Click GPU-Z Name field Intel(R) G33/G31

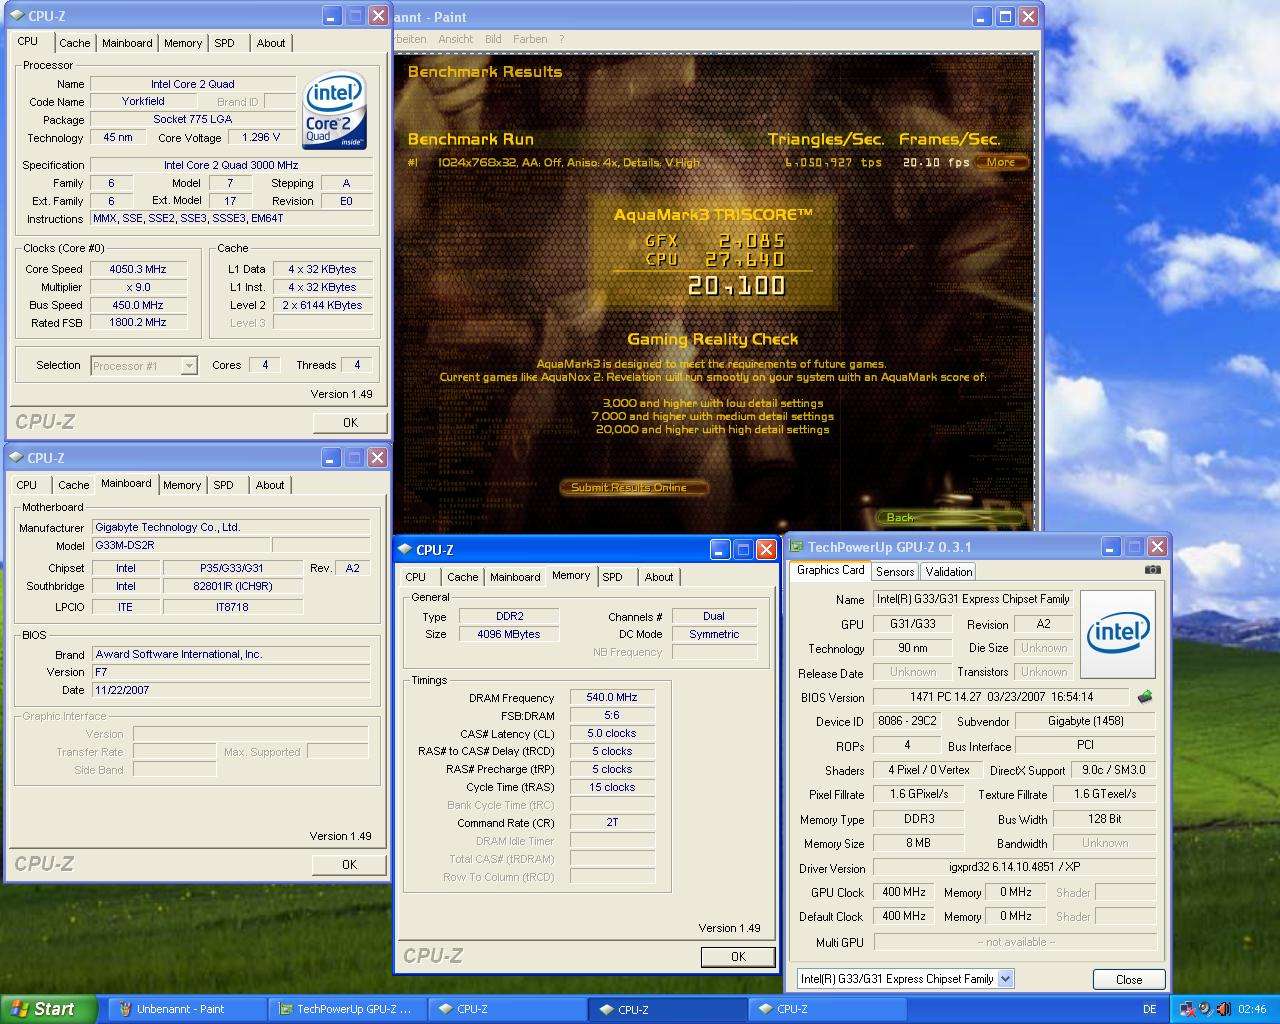tap(973, 599)
